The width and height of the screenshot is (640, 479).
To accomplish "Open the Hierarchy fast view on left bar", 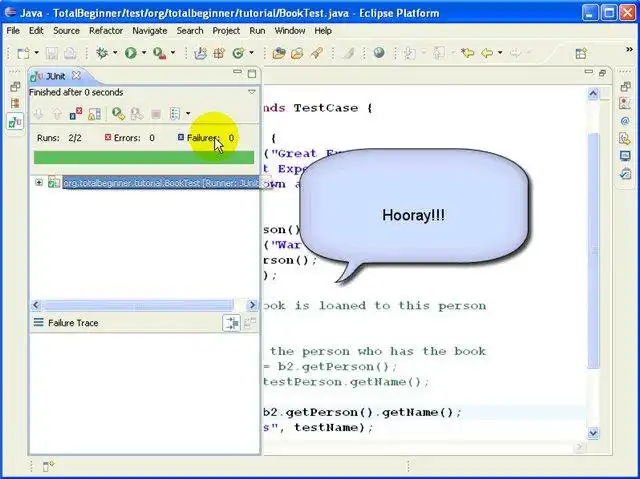I will tap(15, 104).
